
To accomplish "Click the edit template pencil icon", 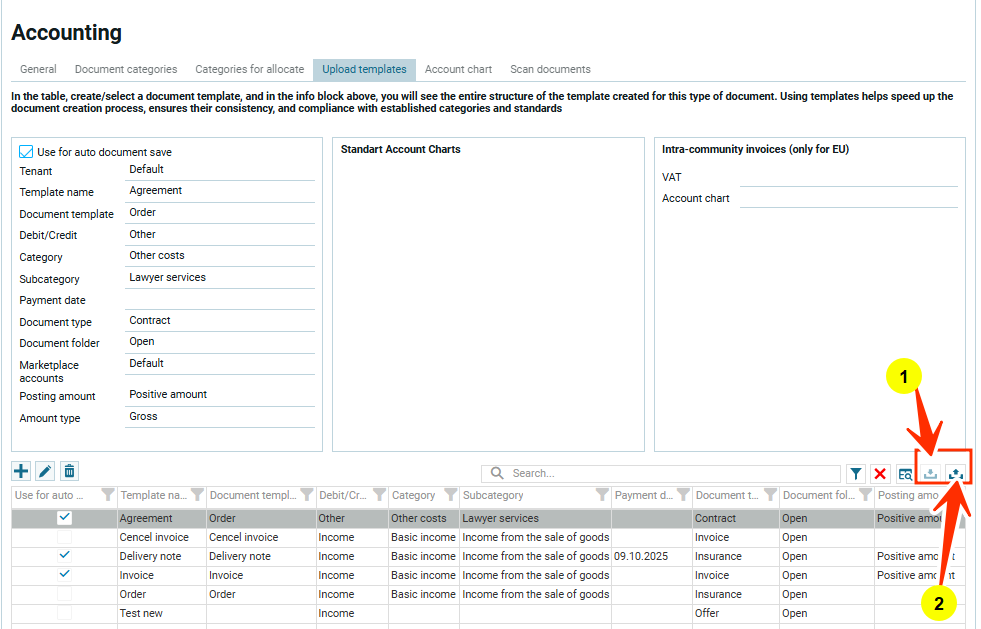I will pos(45,471).
